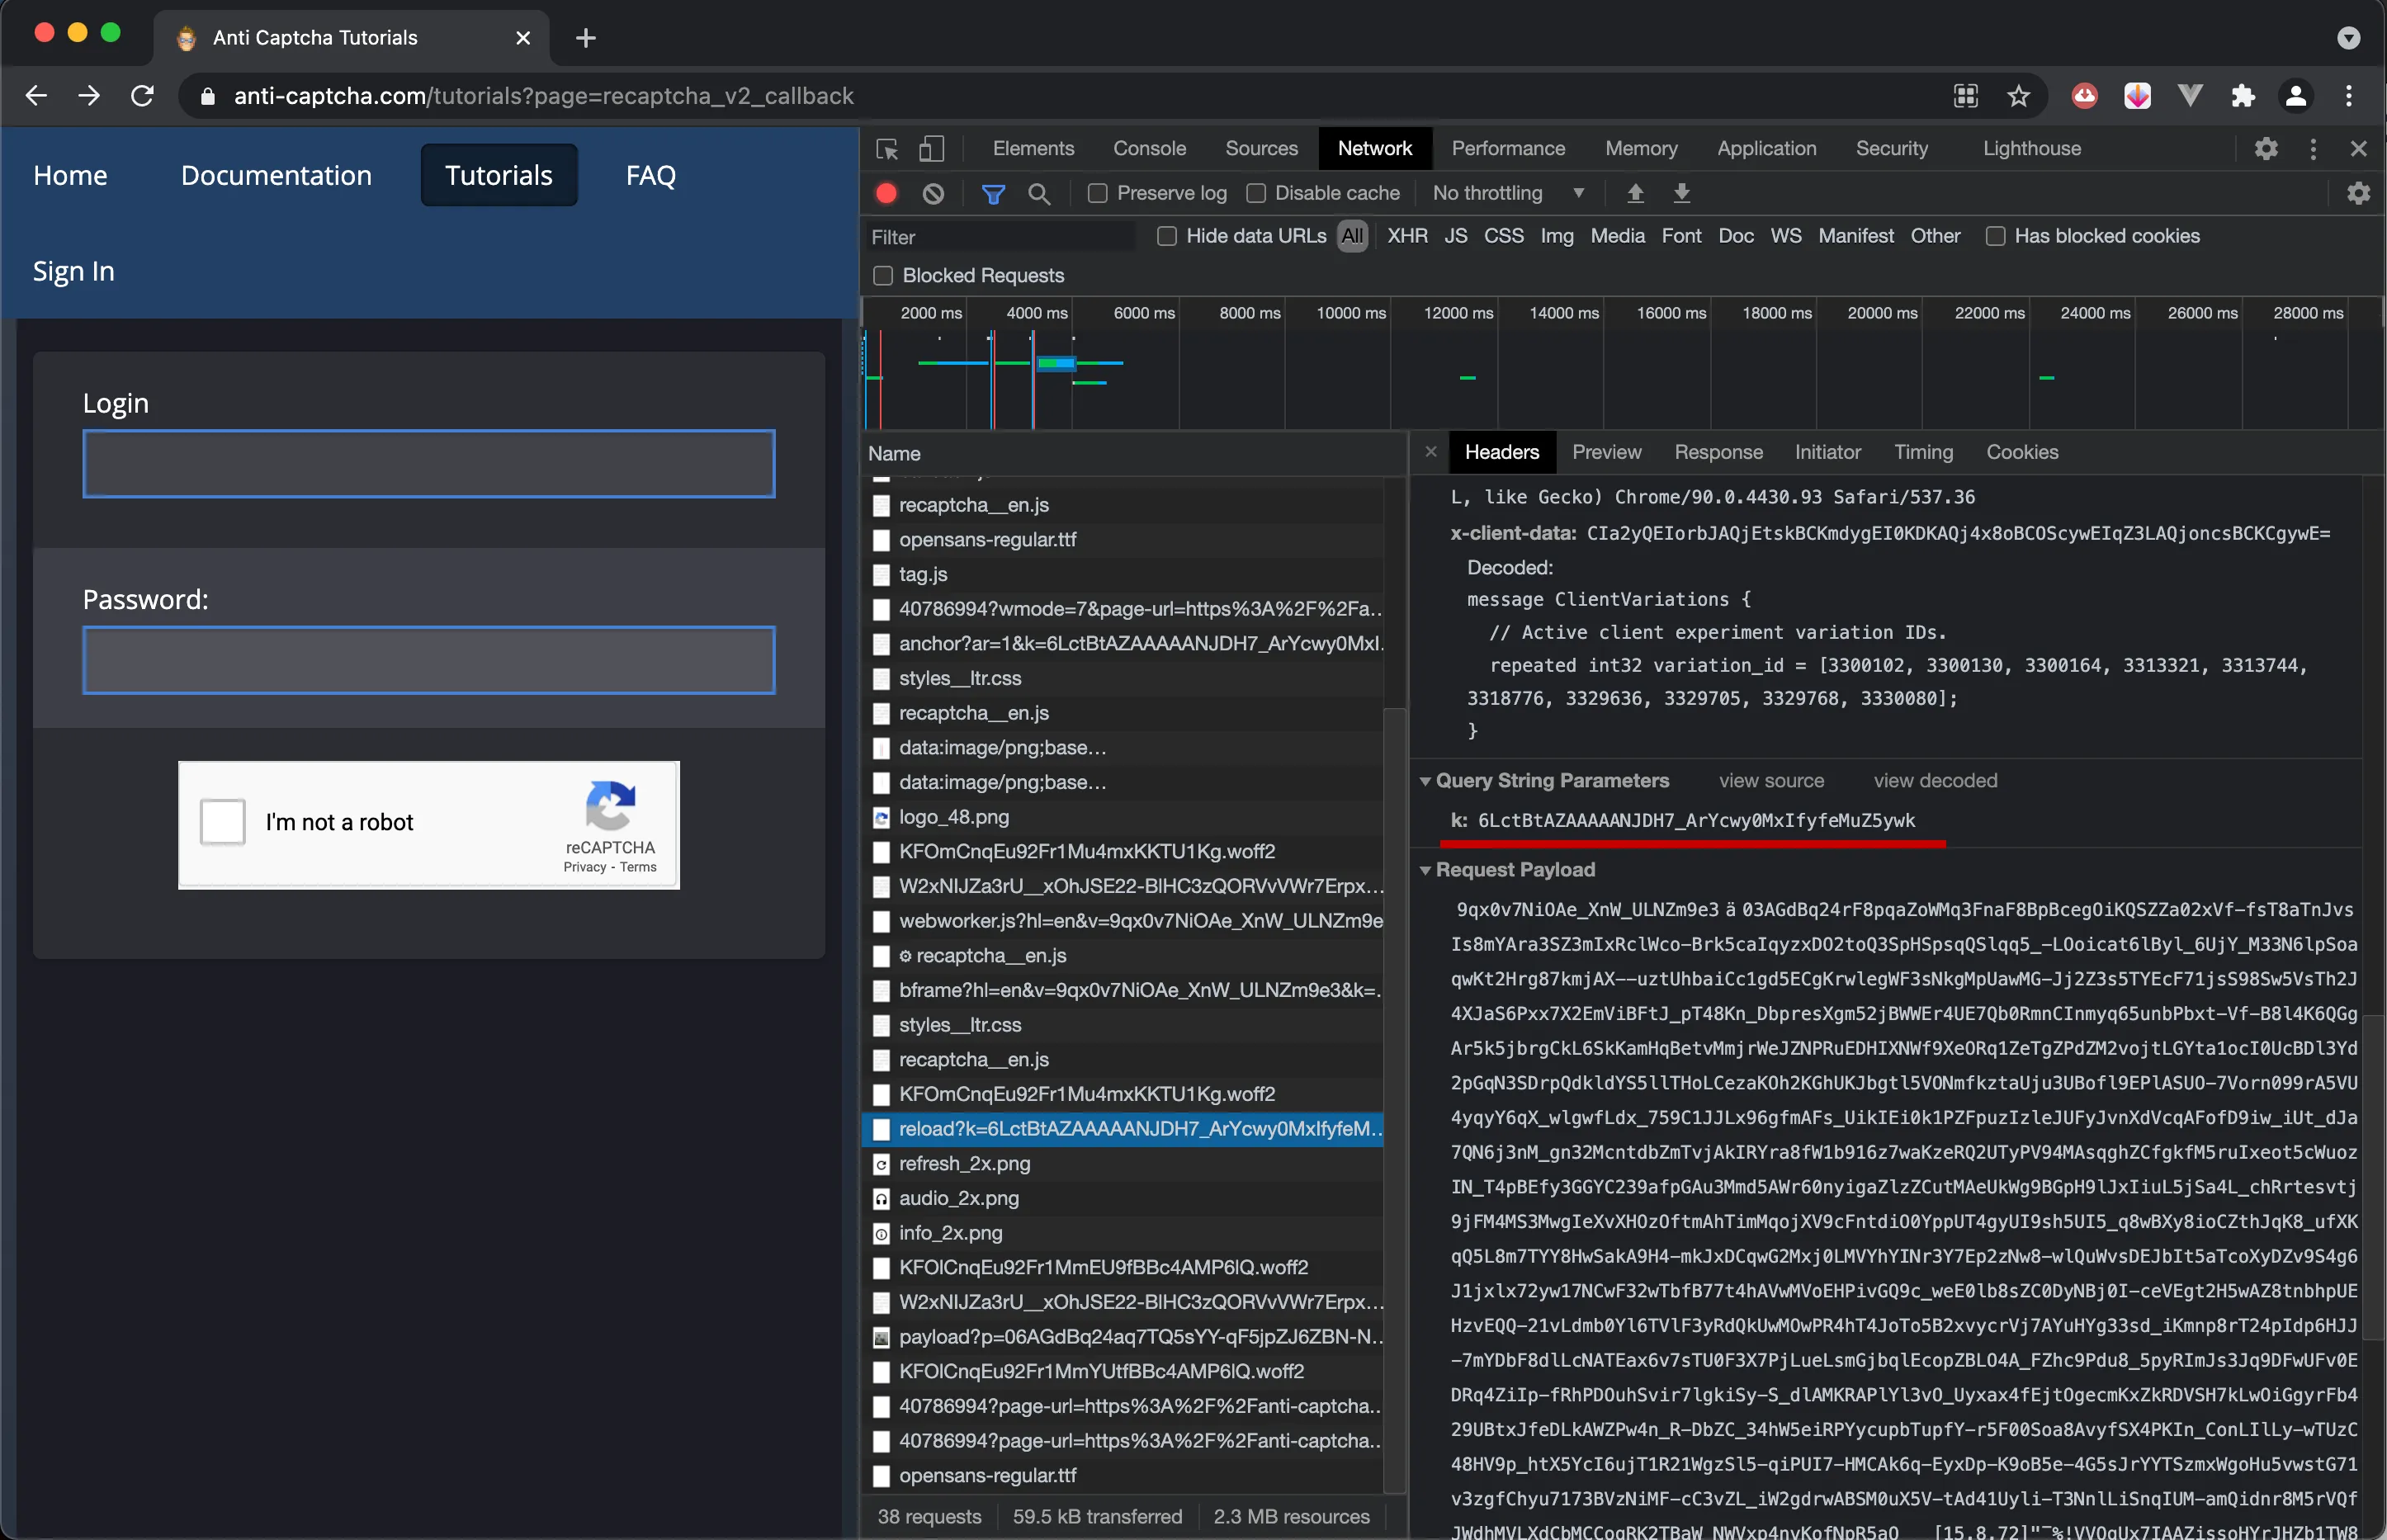
Task: Open DevTools more options menu
Action: pyautogui.click(x=2313, y=149)
